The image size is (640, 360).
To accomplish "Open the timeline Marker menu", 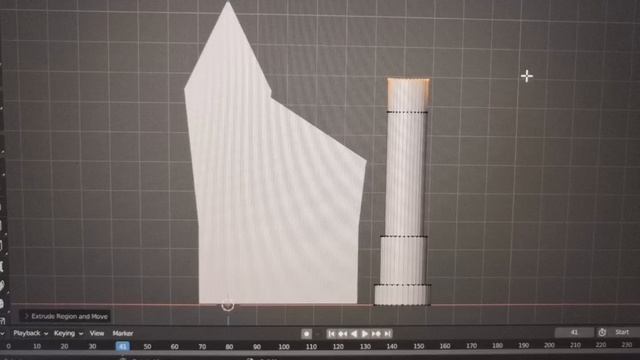I will point(123,333).
